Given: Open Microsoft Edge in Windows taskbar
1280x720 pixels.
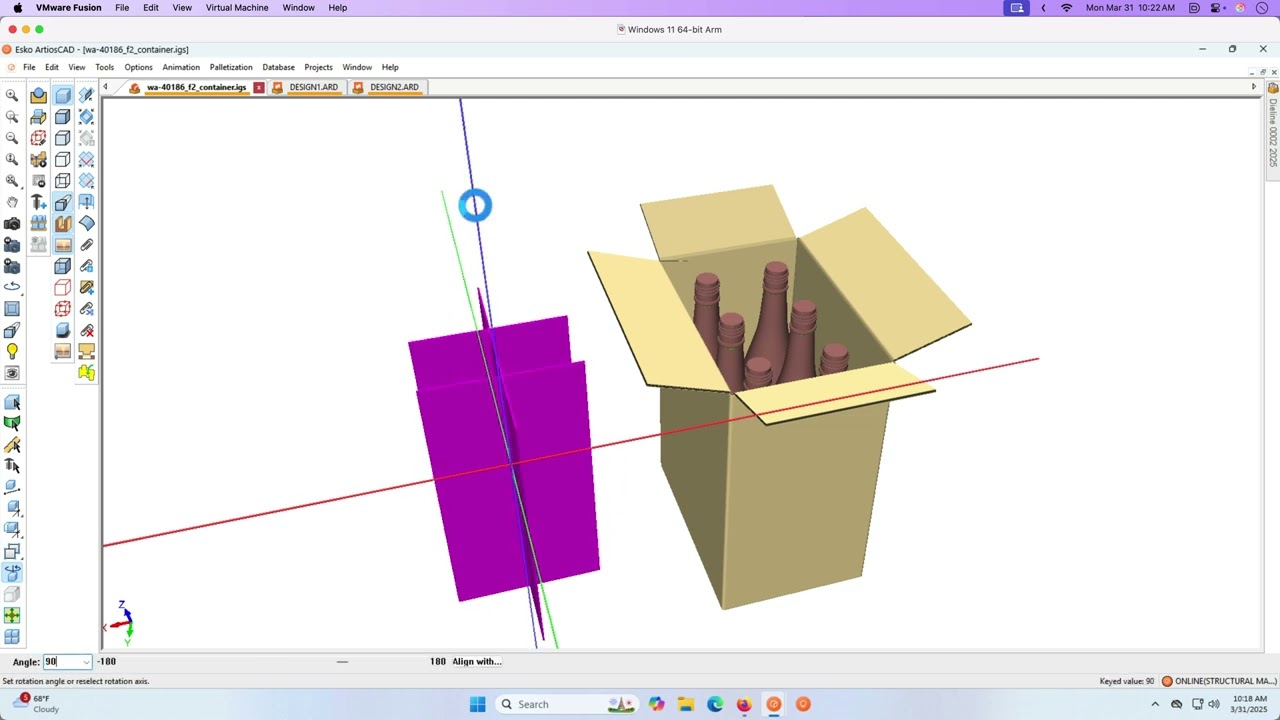Looking at the screenshot, I should tap(715, 704).
